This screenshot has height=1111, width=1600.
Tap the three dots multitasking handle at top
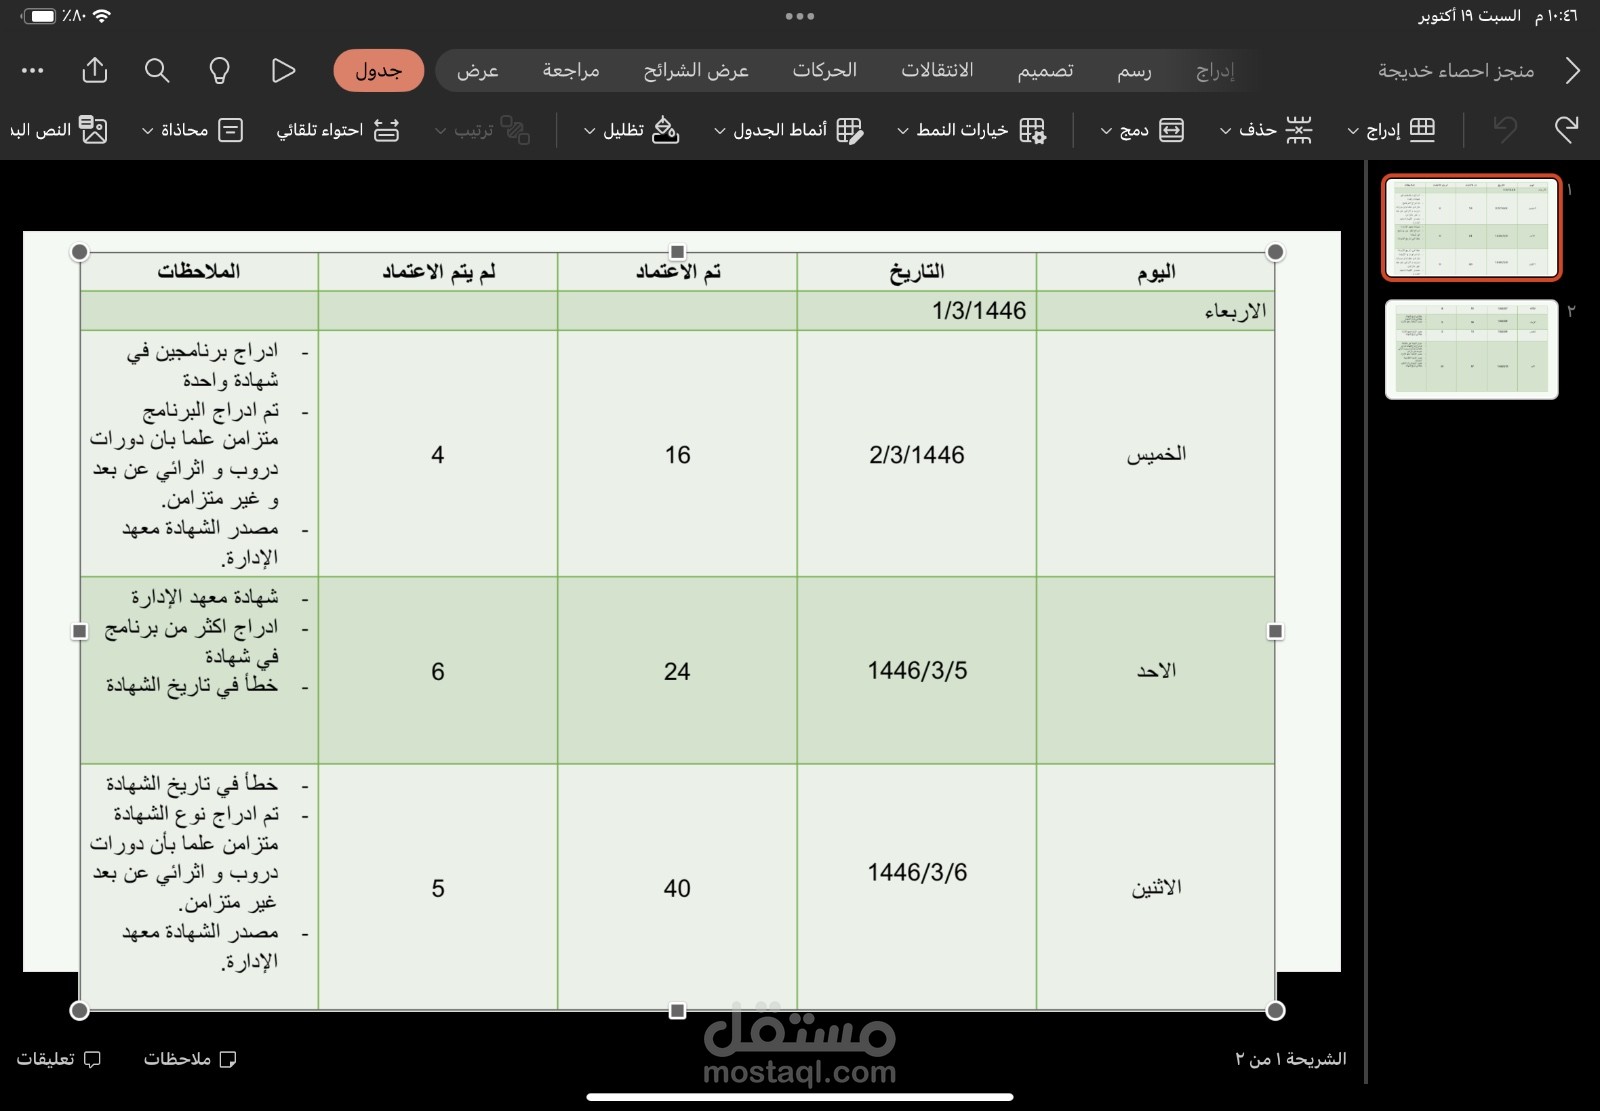tap(800, 16)
